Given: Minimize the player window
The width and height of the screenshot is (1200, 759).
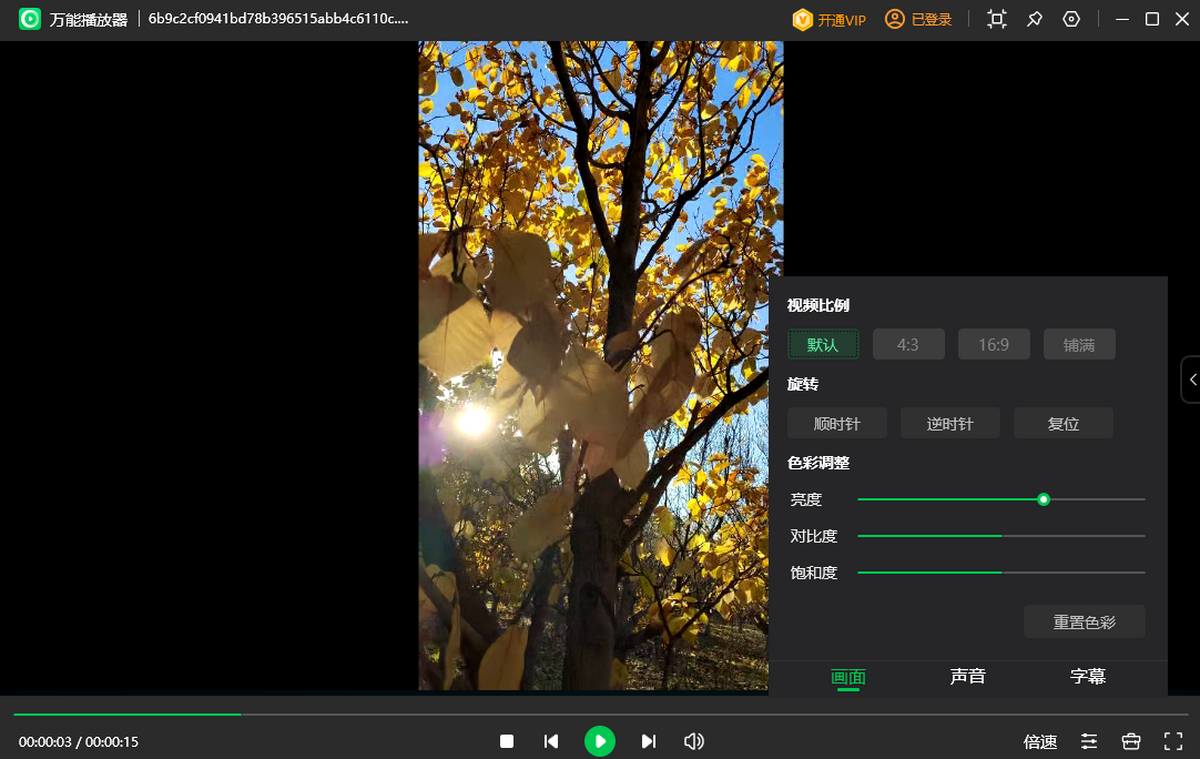Looking at the screenshot, I should coord(1124,19).
